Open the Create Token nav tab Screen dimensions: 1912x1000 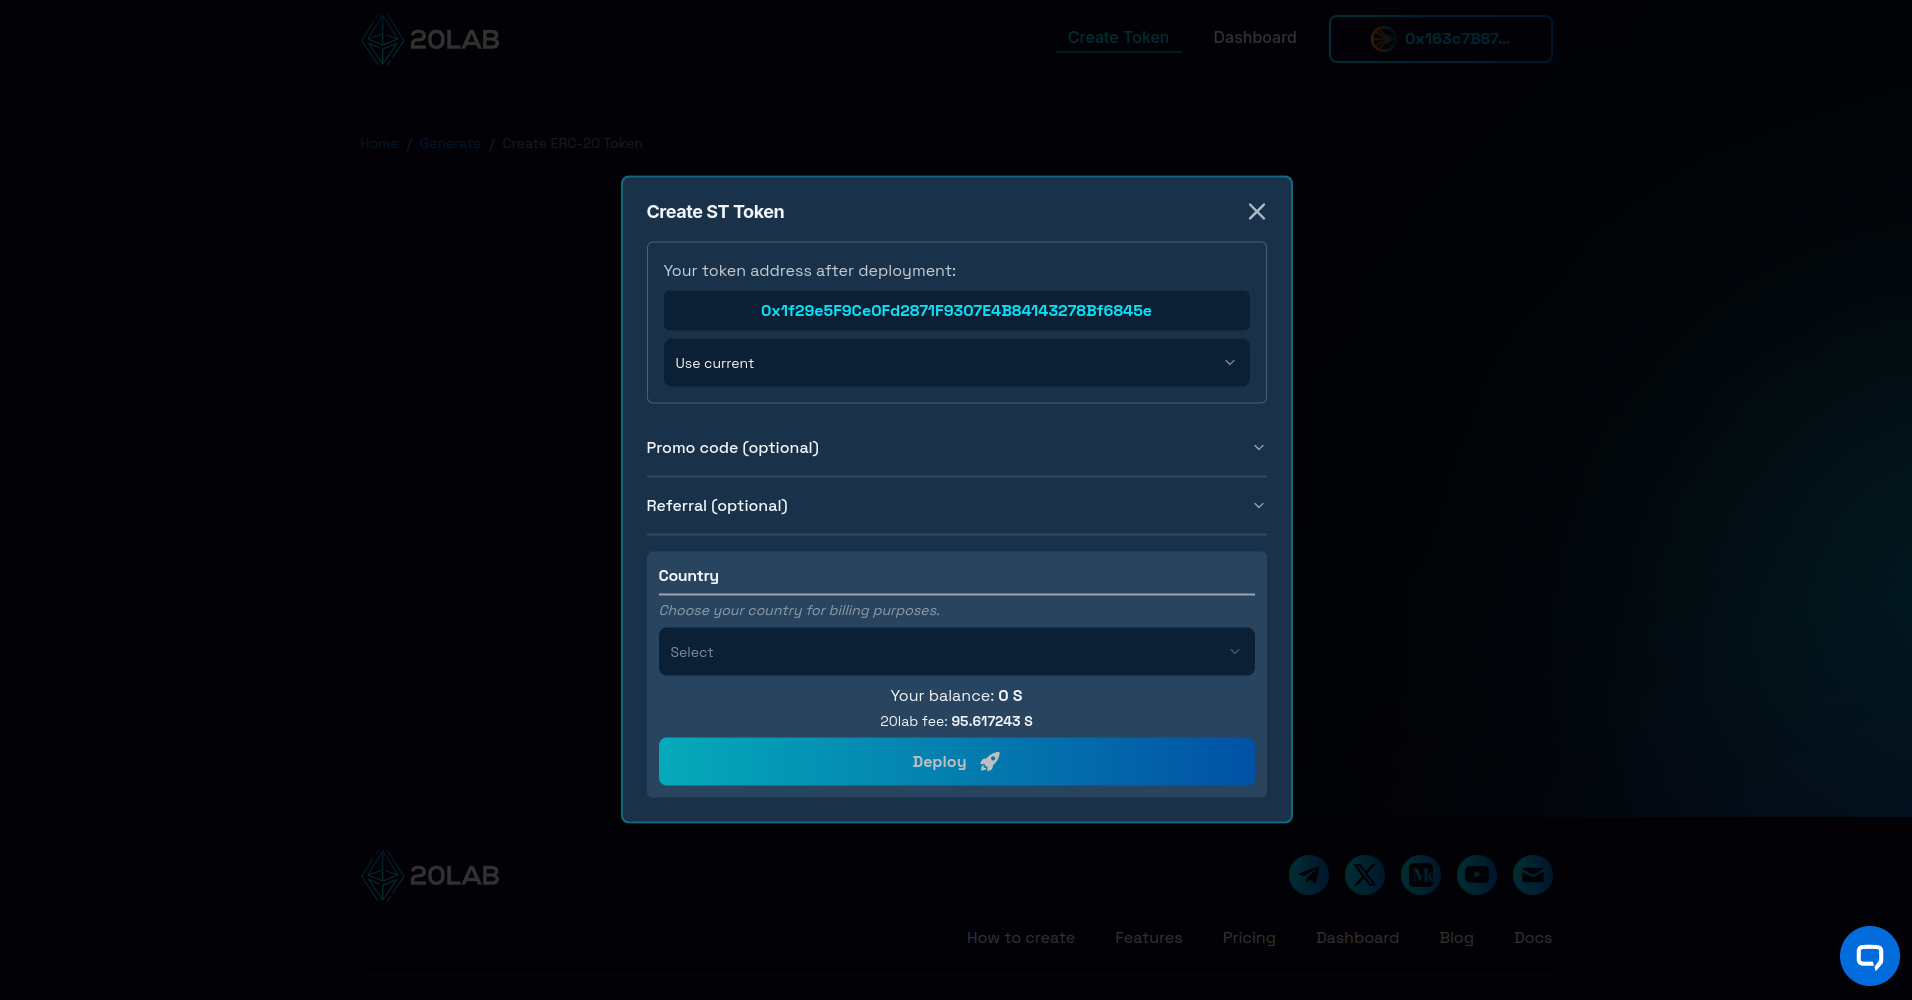tap(1118, 38)
